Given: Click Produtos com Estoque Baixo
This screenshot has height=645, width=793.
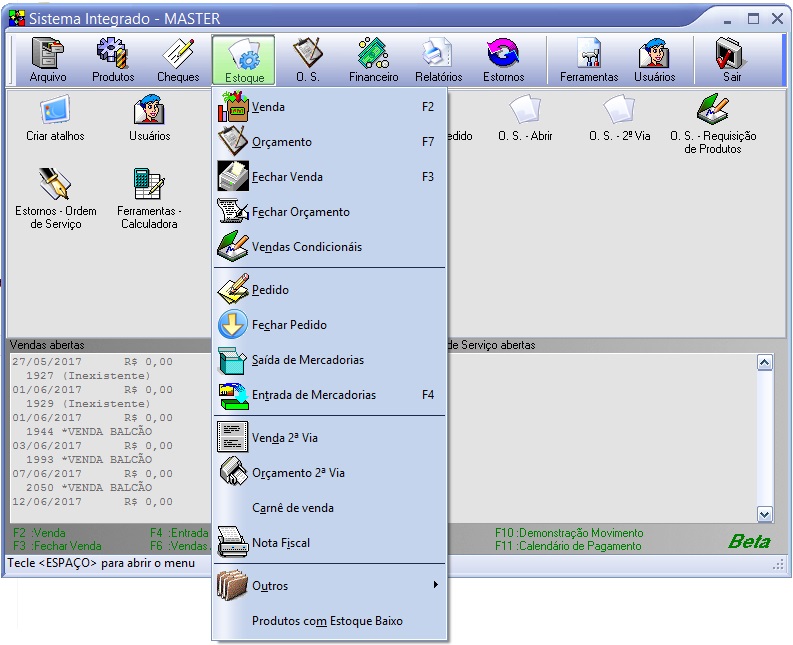Looking at the screenshot, I should [327, 621].
